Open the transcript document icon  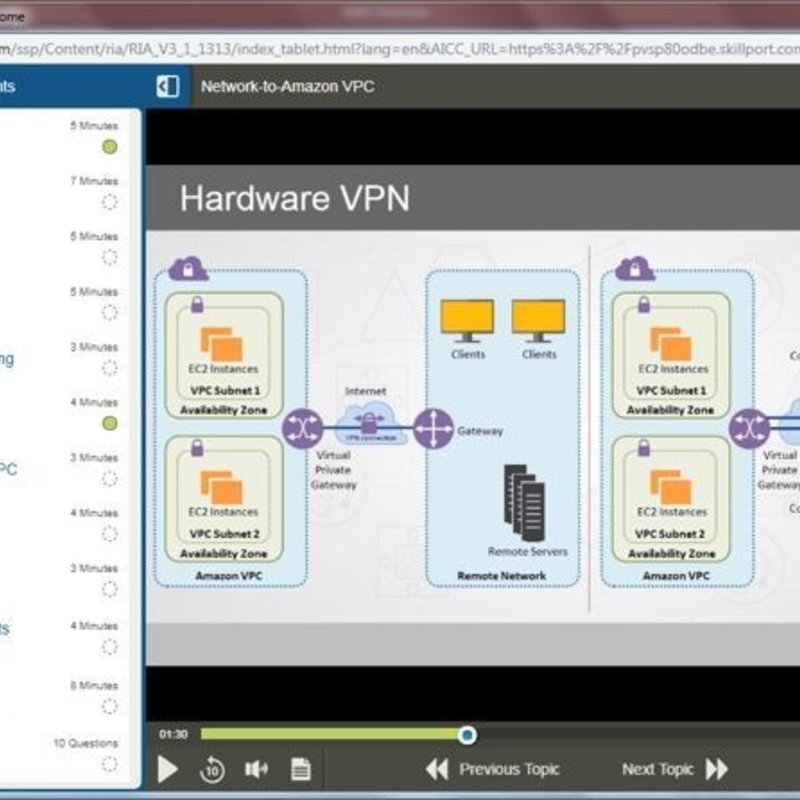[x=301, y=769]
